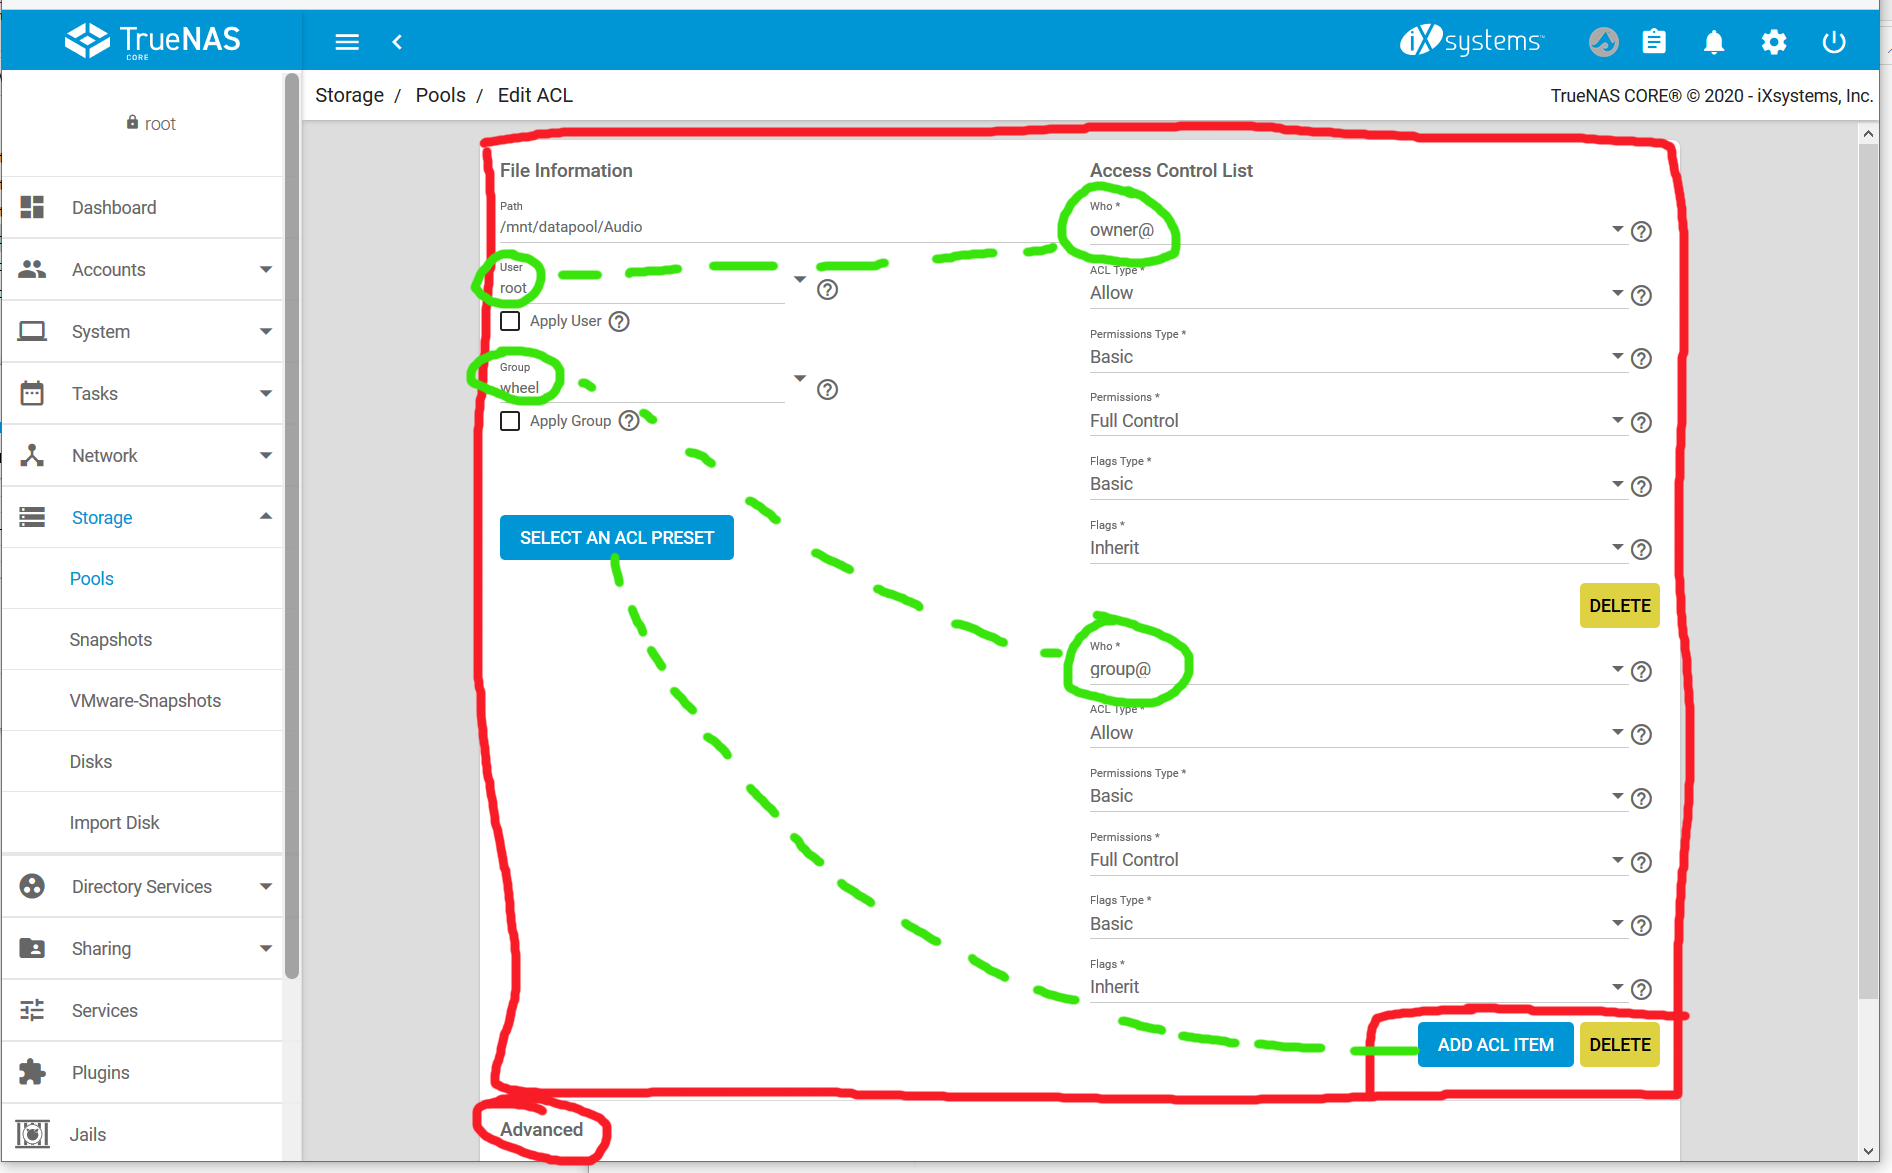Show help for group@ Who field
The image size is (1892, 1173).
[1641, 672]
